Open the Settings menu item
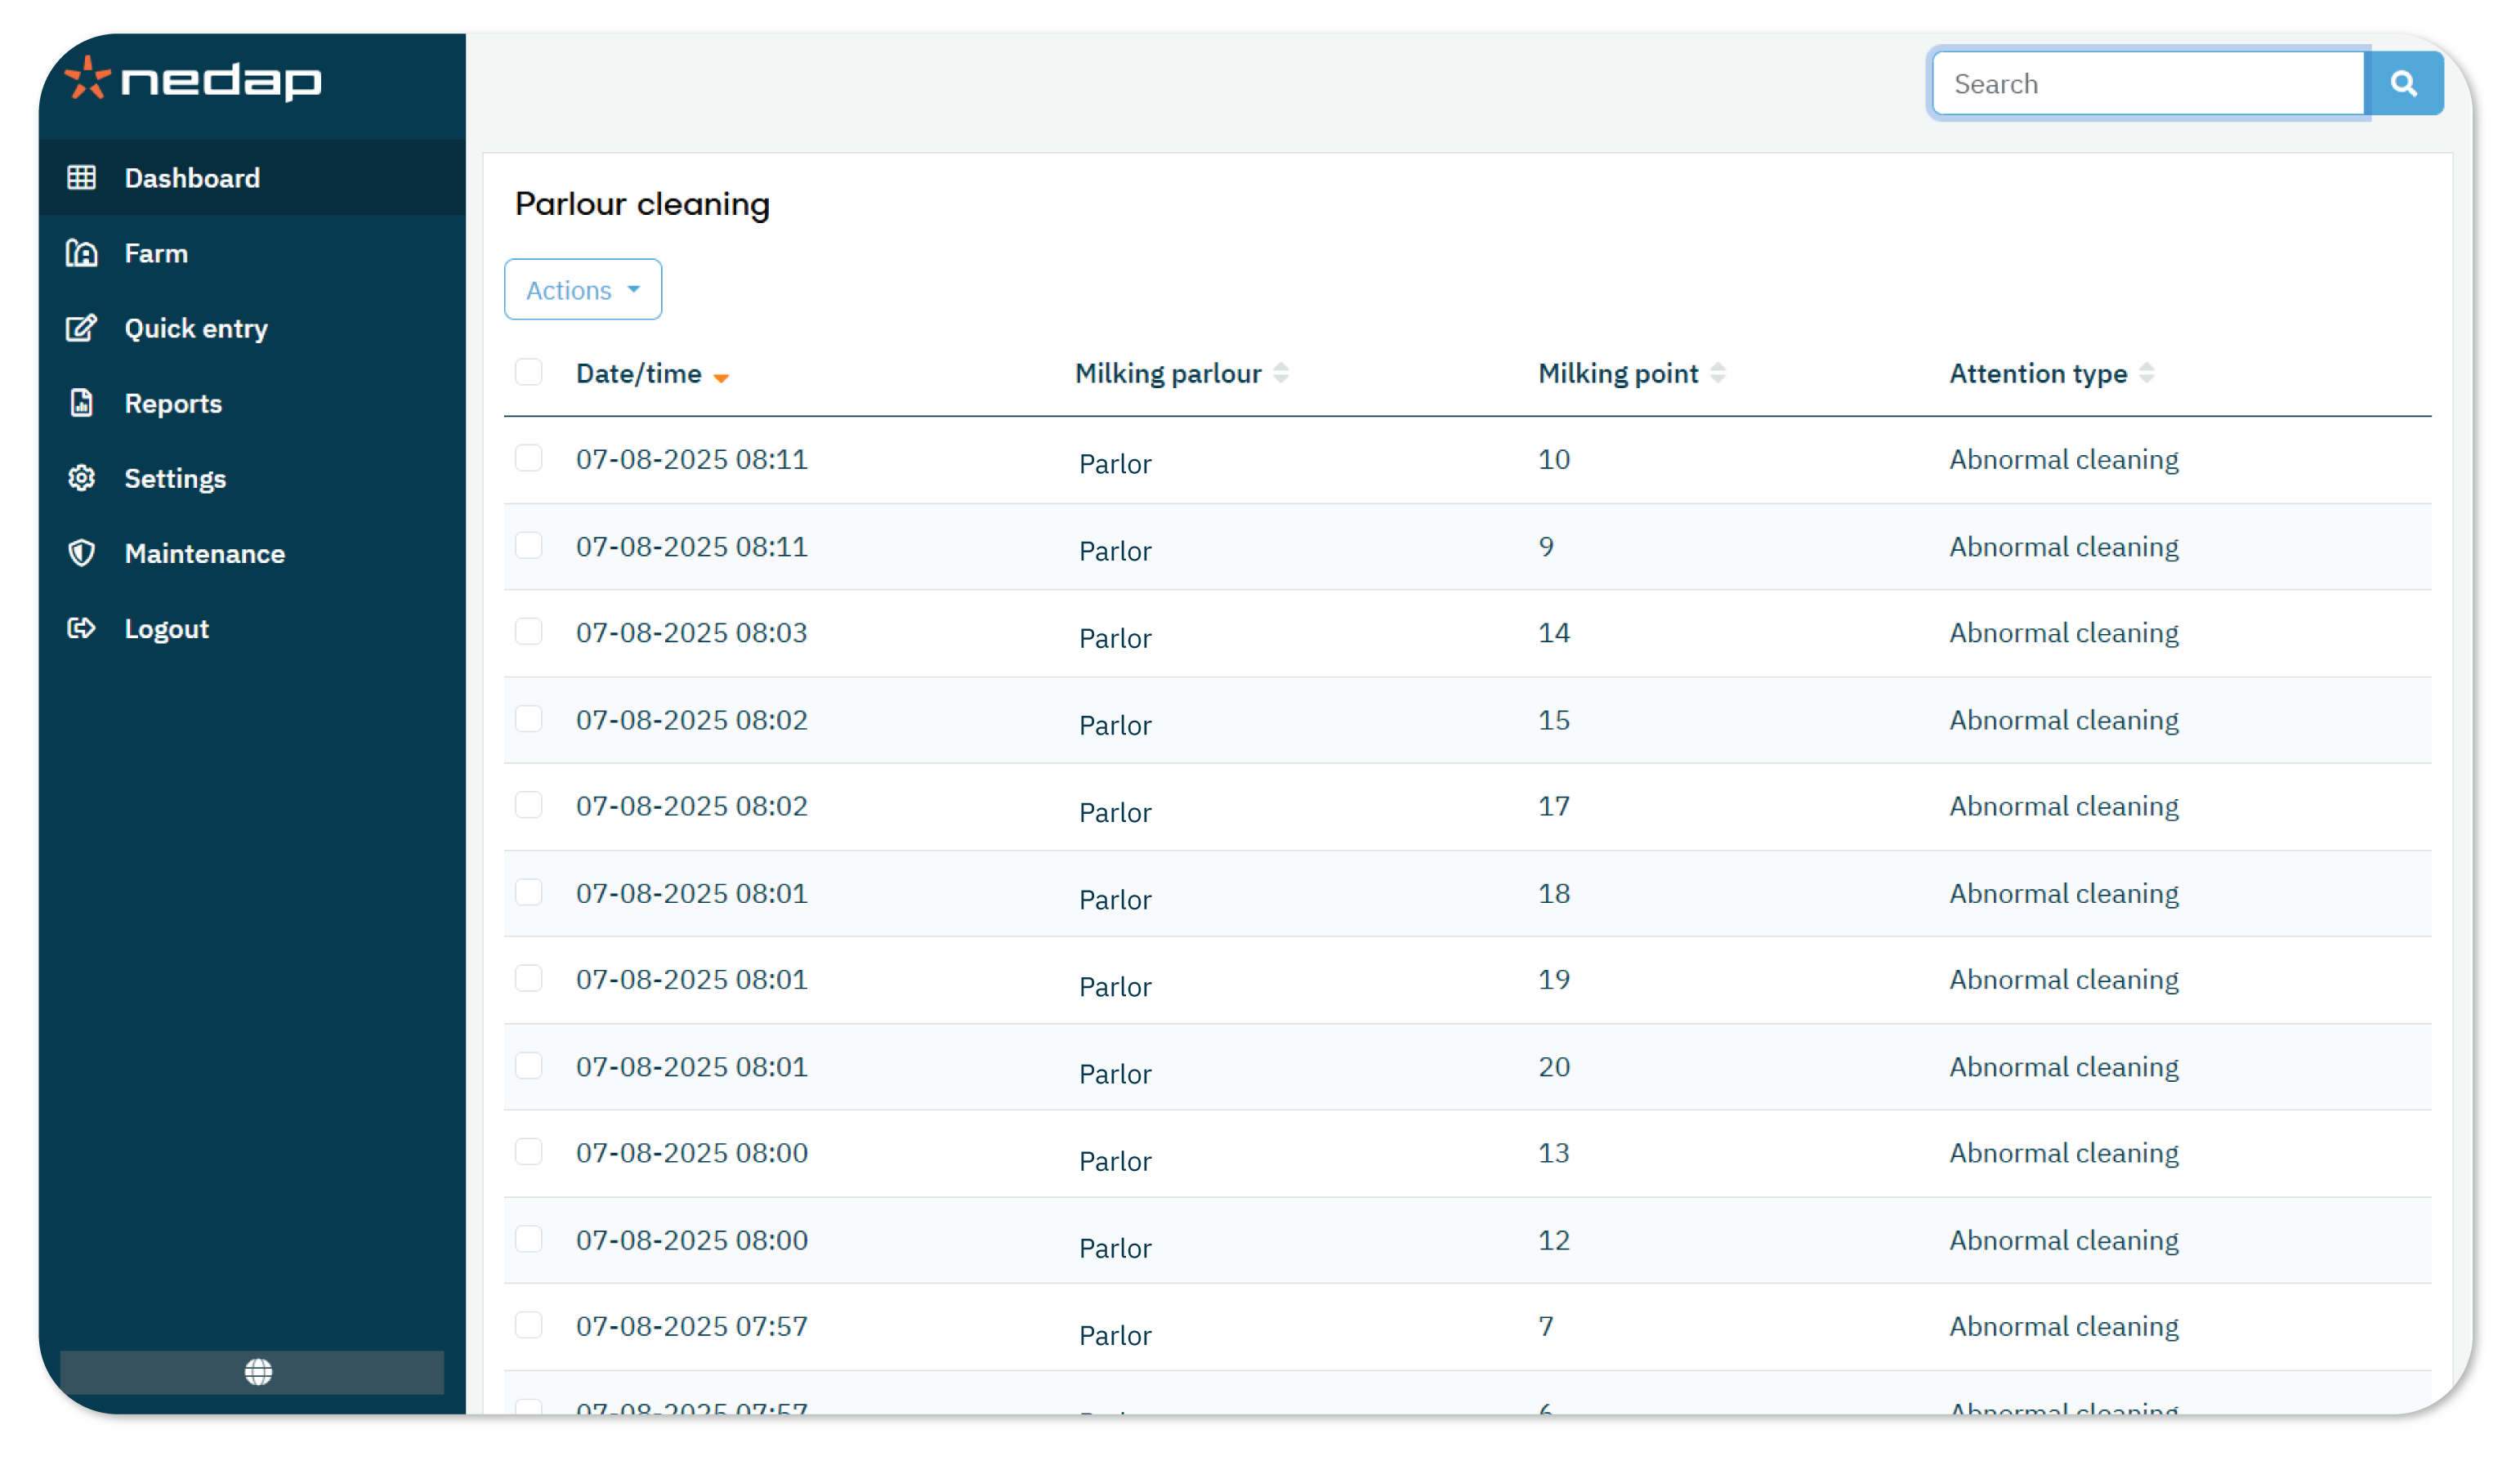 252,478
